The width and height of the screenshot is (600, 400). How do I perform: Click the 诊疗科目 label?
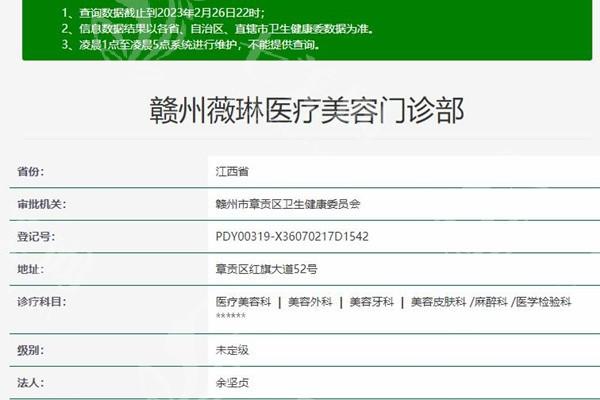click(41, 302)
